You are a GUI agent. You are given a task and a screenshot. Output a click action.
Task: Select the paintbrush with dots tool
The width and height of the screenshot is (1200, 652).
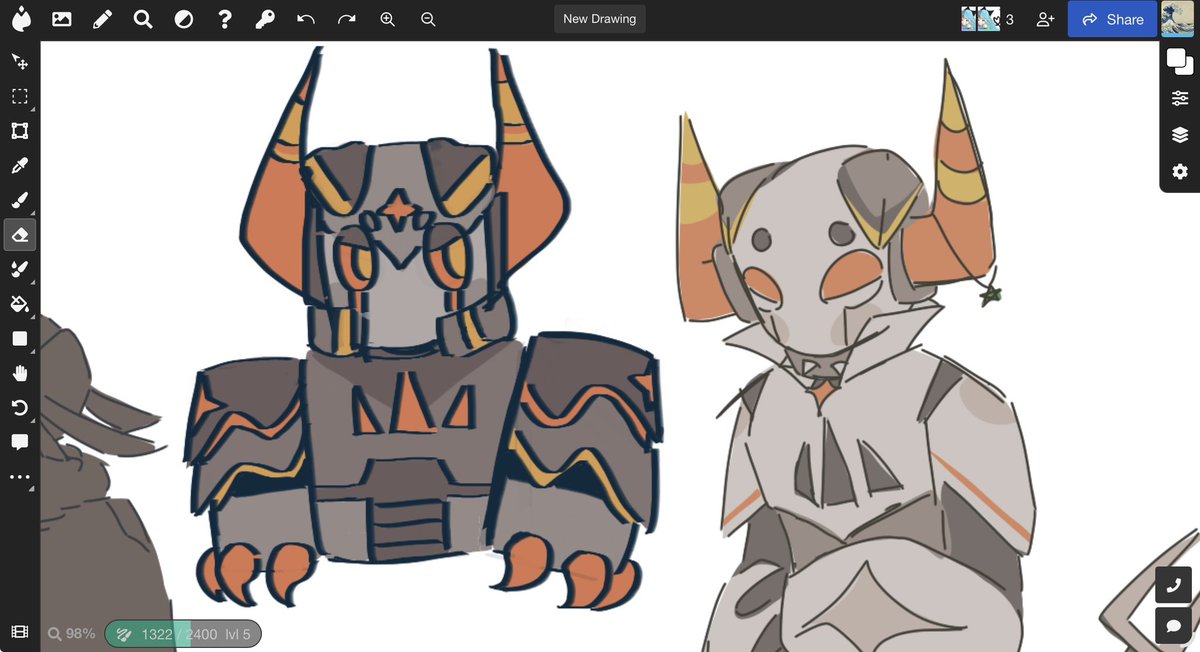tap(20, 269)
